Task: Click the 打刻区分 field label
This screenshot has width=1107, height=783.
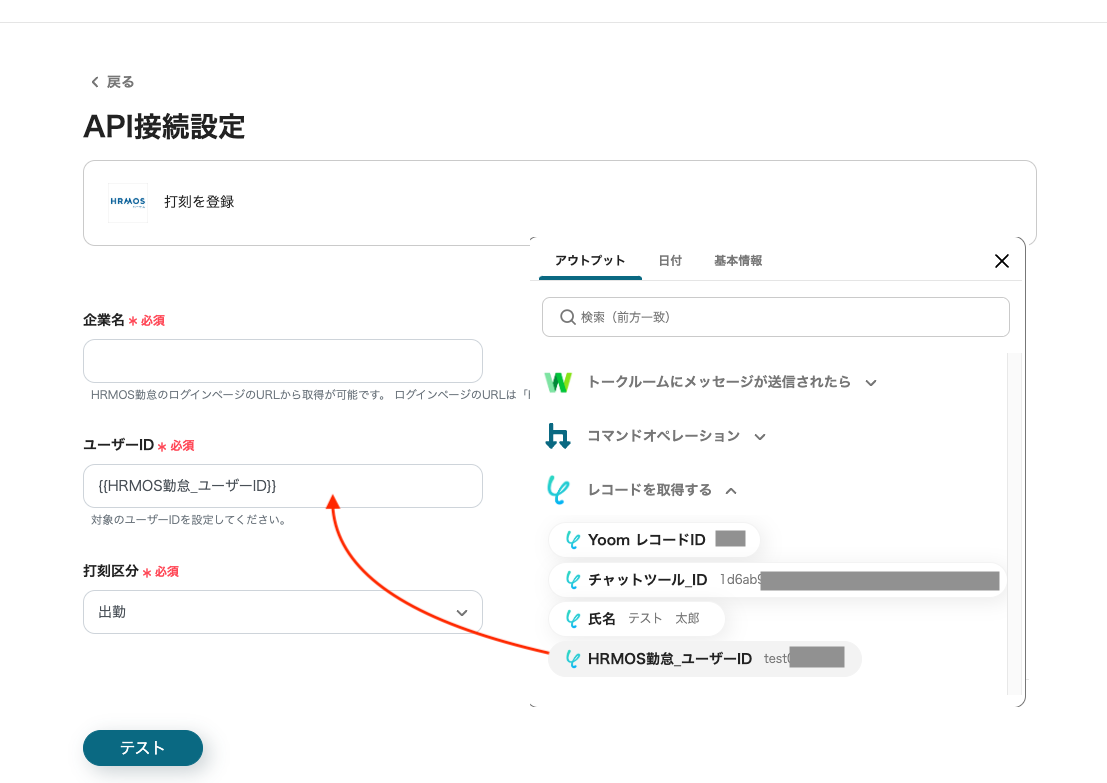Action: pyautogui.click(x=111, y=570)
